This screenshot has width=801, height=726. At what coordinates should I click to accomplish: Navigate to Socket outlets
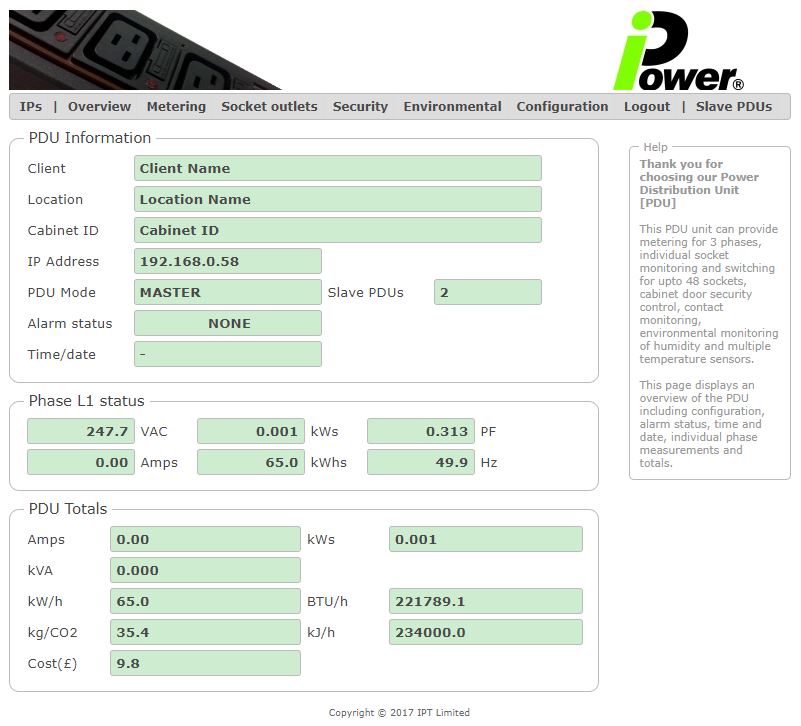269,107
